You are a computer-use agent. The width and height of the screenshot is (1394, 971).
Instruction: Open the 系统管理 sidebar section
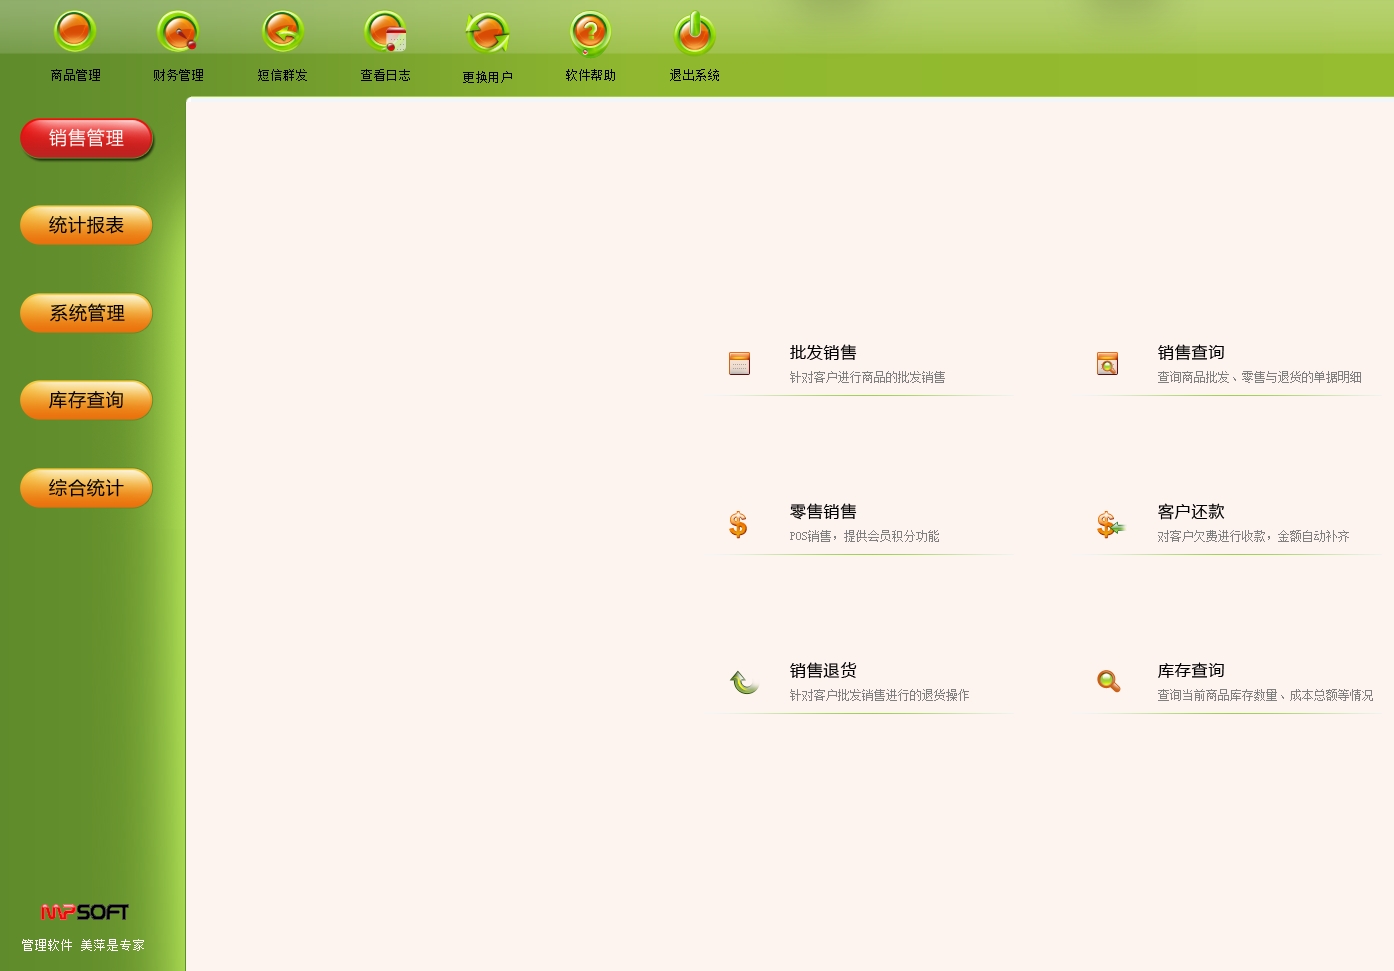(x=86, y=313)
